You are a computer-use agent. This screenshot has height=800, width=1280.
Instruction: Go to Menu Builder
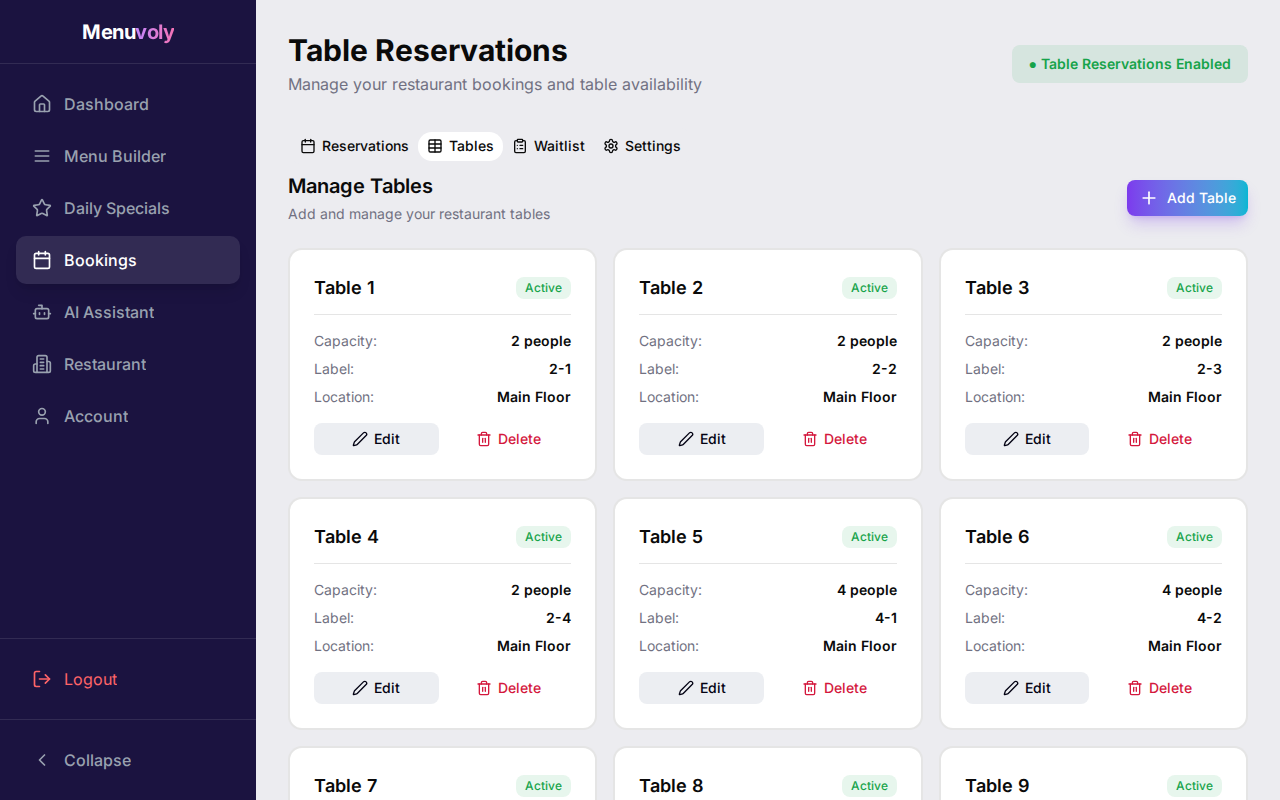pos(128,156)
